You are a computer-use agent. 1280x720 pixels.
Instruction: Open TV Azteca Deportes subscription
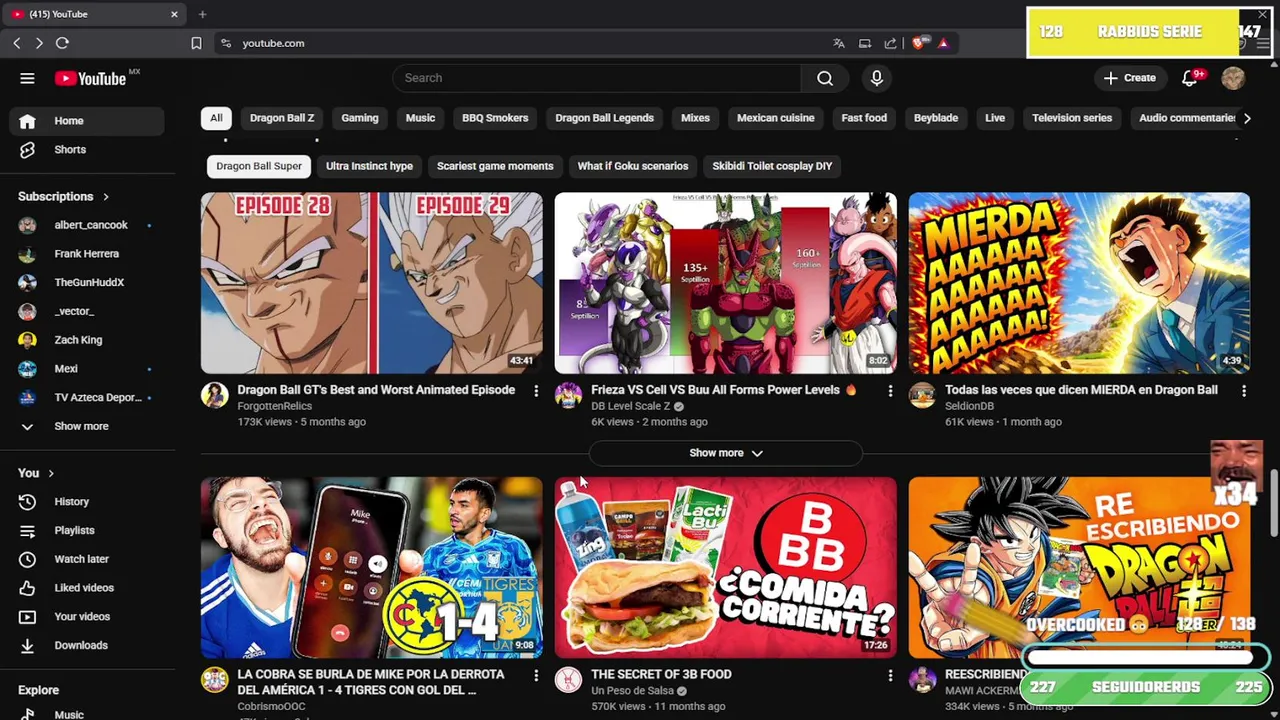click(x=85, y=397)
